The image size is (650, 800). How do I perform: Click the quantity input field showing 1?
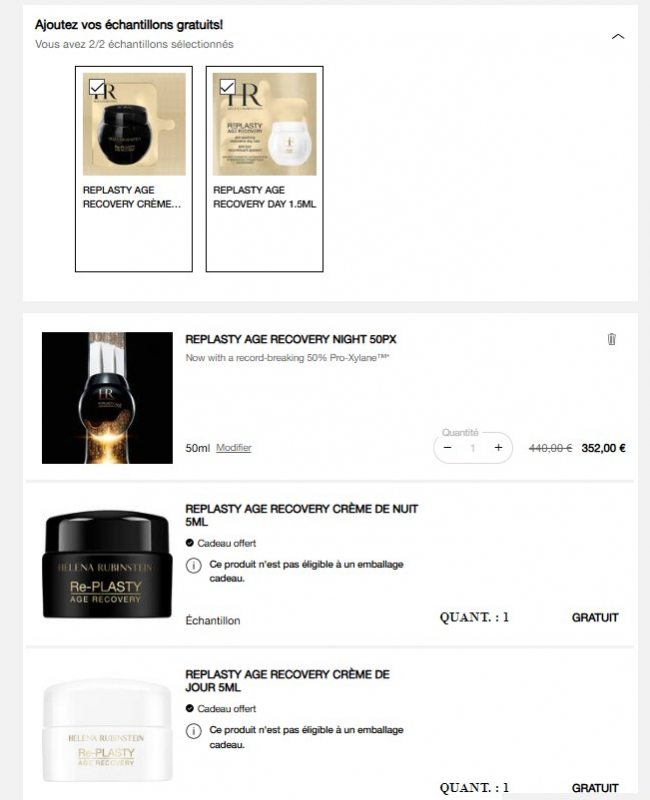pyautogui.click(x=473, y=448)
